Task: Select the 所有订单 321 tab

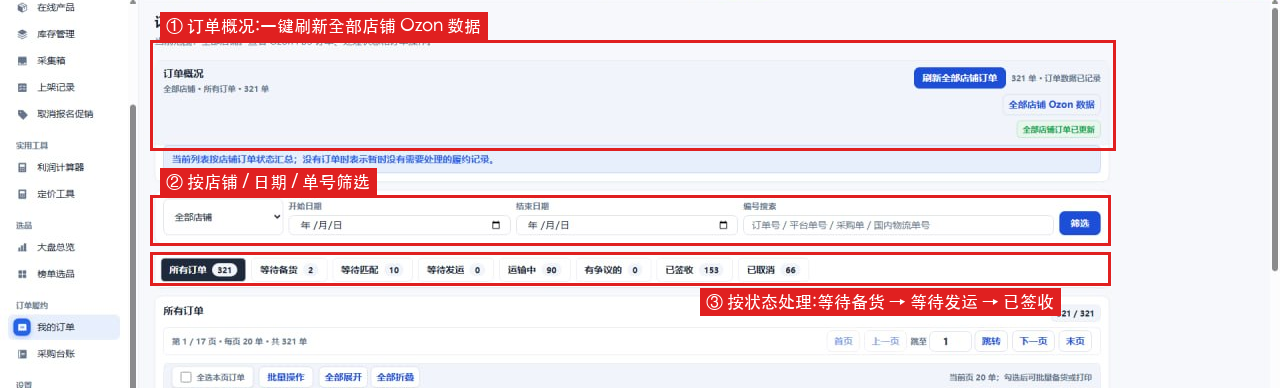Action: [x=203, y=270]
